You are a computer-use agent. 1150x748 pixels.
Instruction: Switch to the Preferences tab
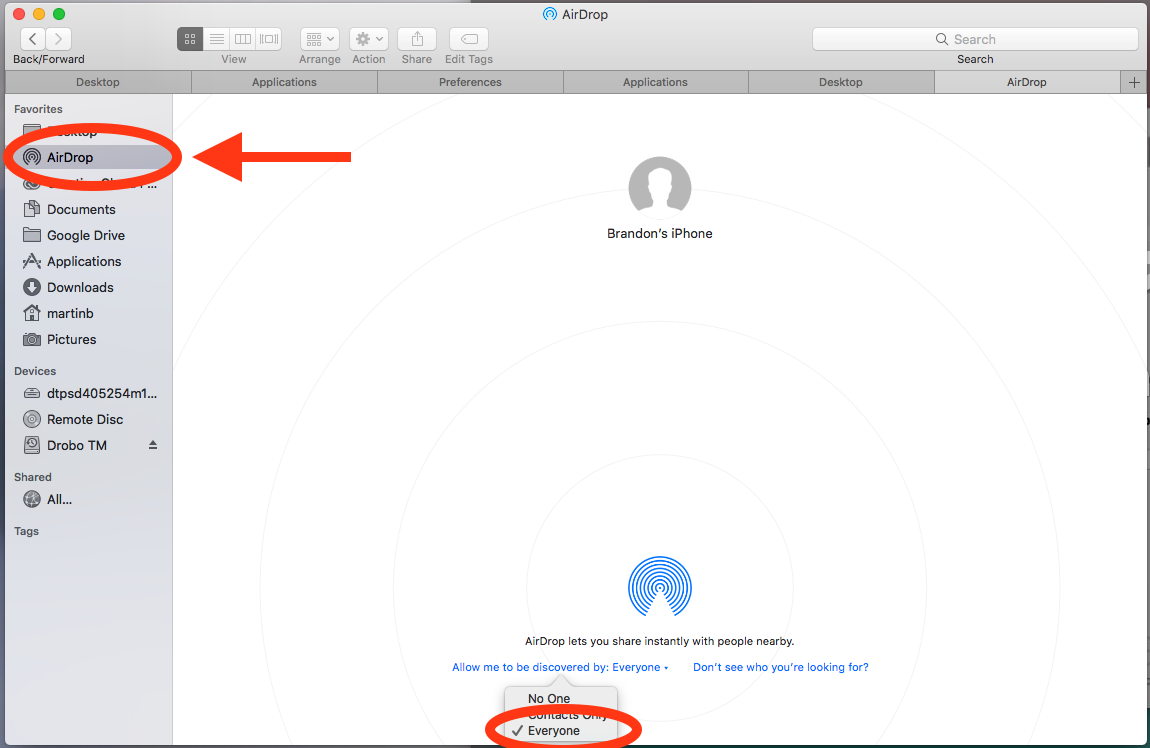click(470, 82)
